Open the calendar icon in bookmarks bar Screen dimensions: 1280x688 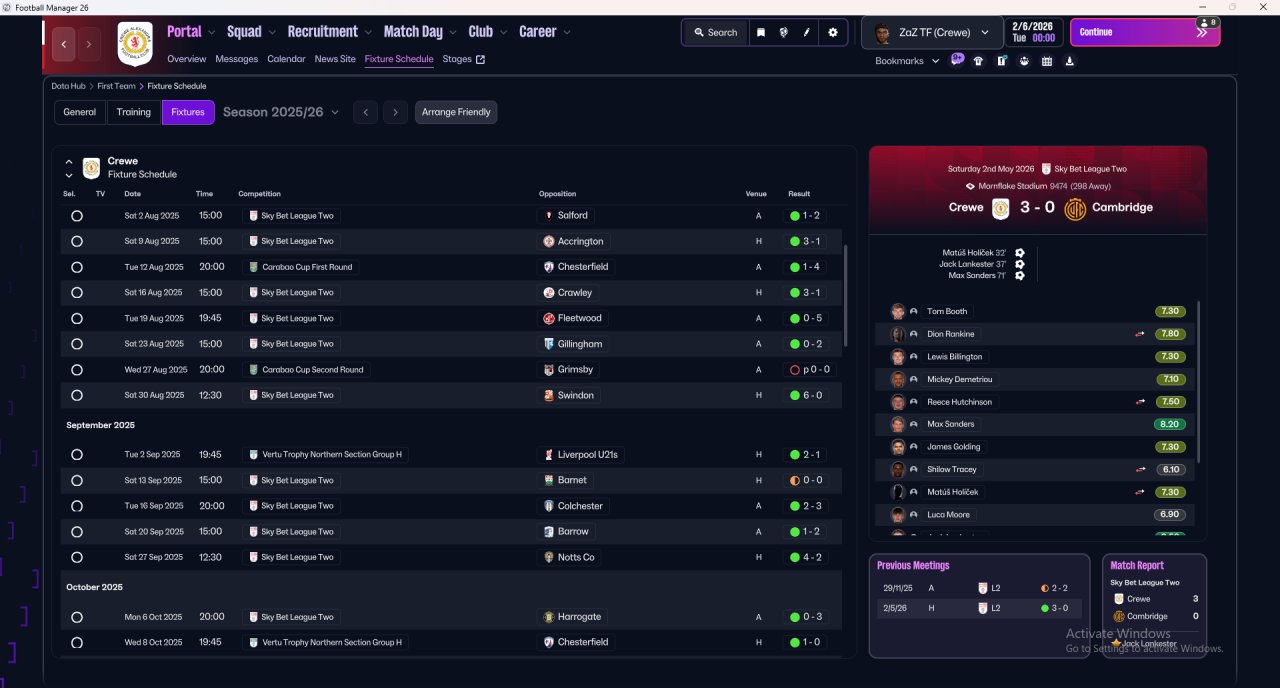pos(1047,61)
